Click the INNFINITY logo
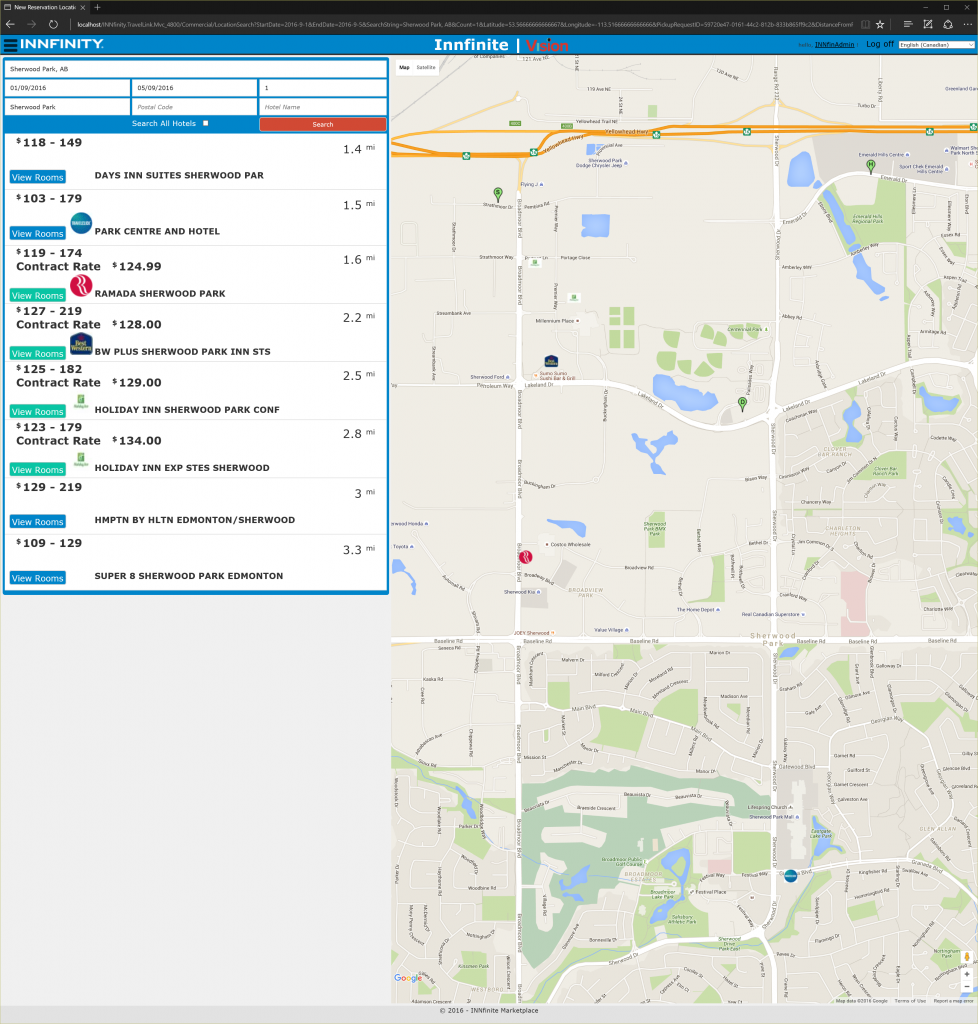 tap(62, 44)
